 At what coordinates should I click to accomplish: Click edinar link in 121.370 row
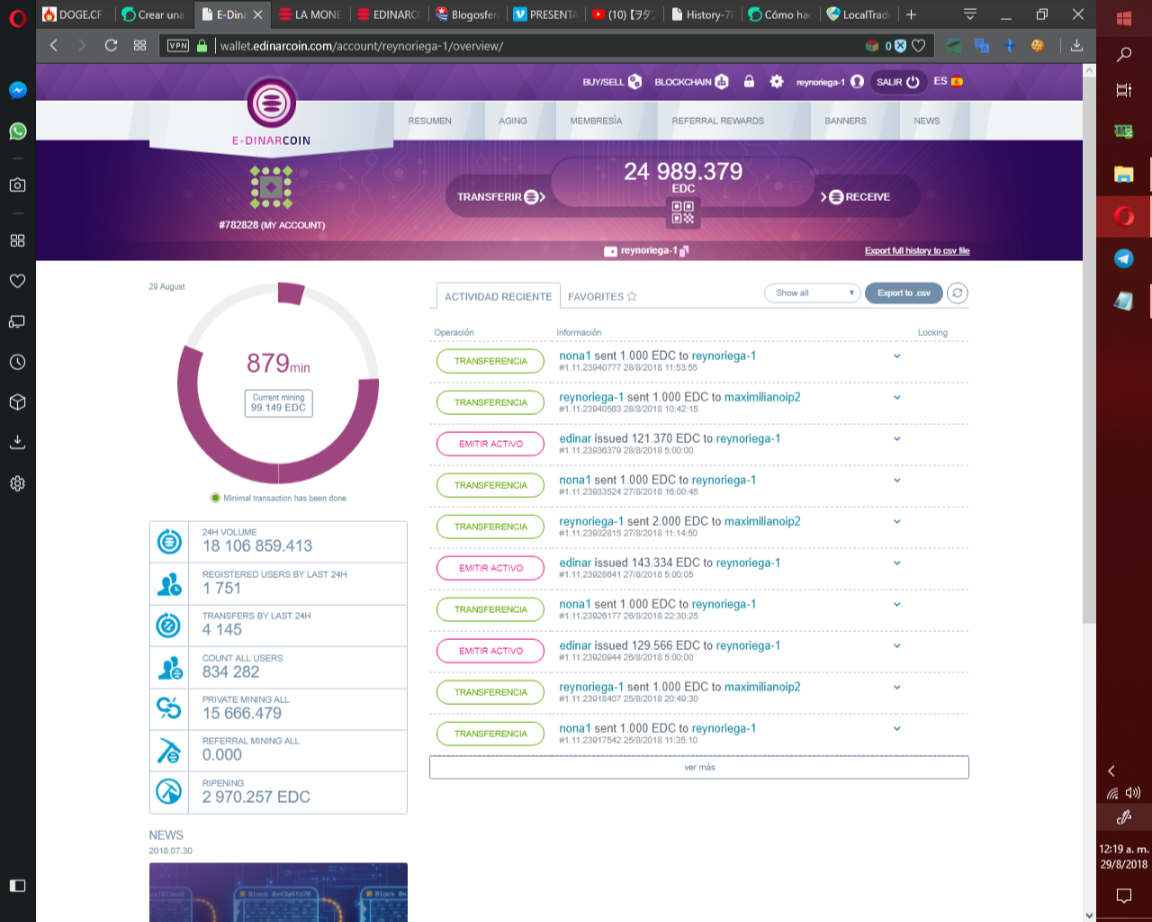(575, 438)
